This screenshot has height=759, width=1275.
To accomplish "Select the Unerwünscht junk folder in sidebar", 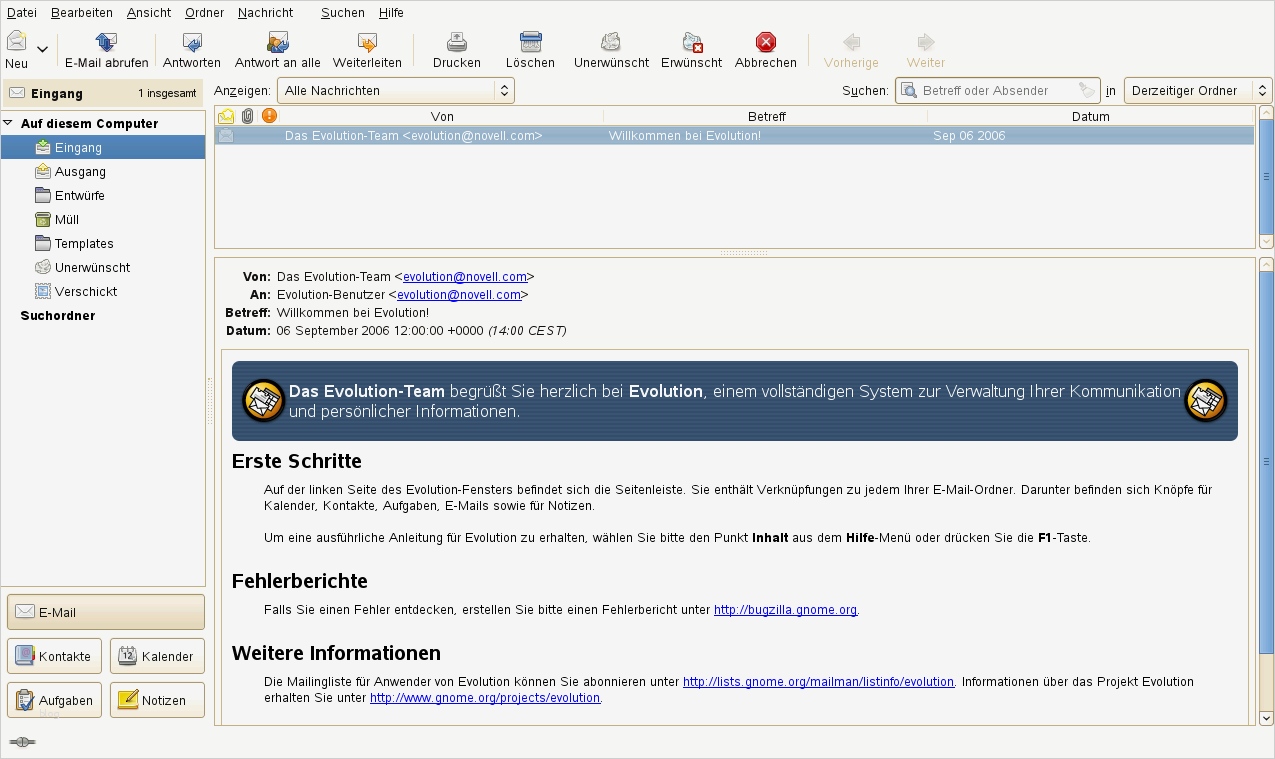I will pos(92,267).
